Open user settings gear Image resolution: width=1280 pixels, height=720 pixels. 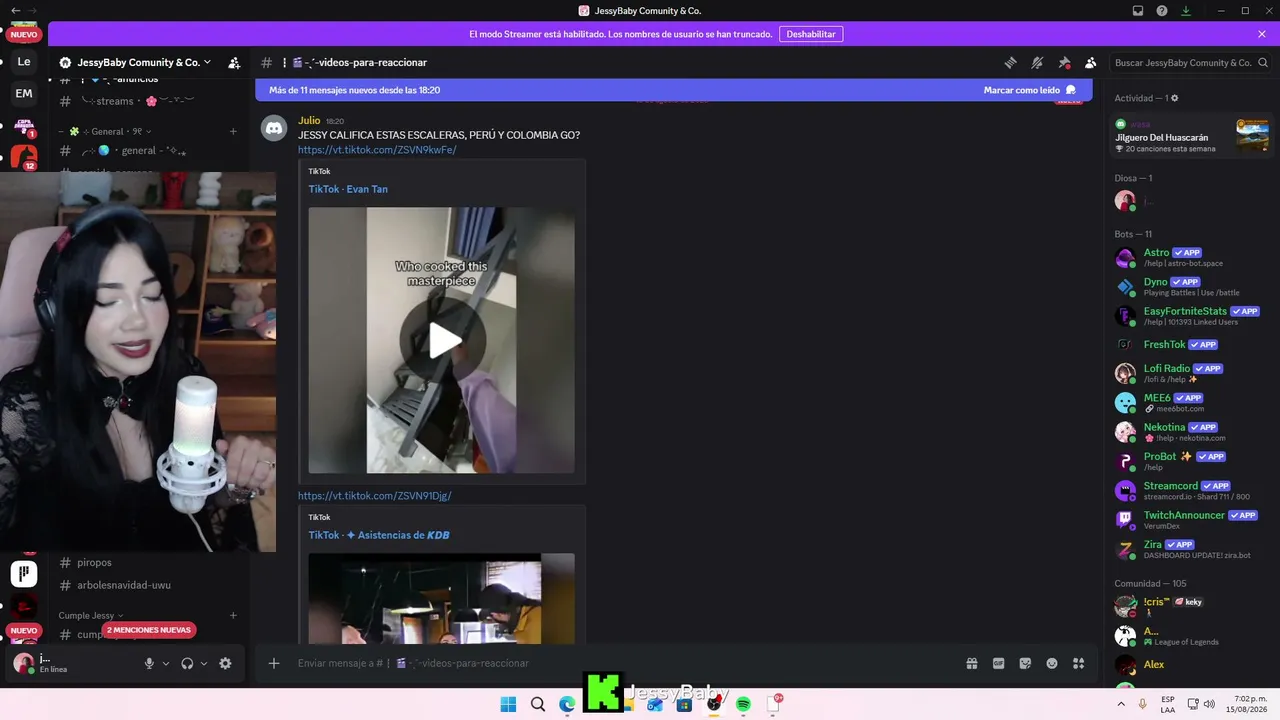tap(225, 663)
